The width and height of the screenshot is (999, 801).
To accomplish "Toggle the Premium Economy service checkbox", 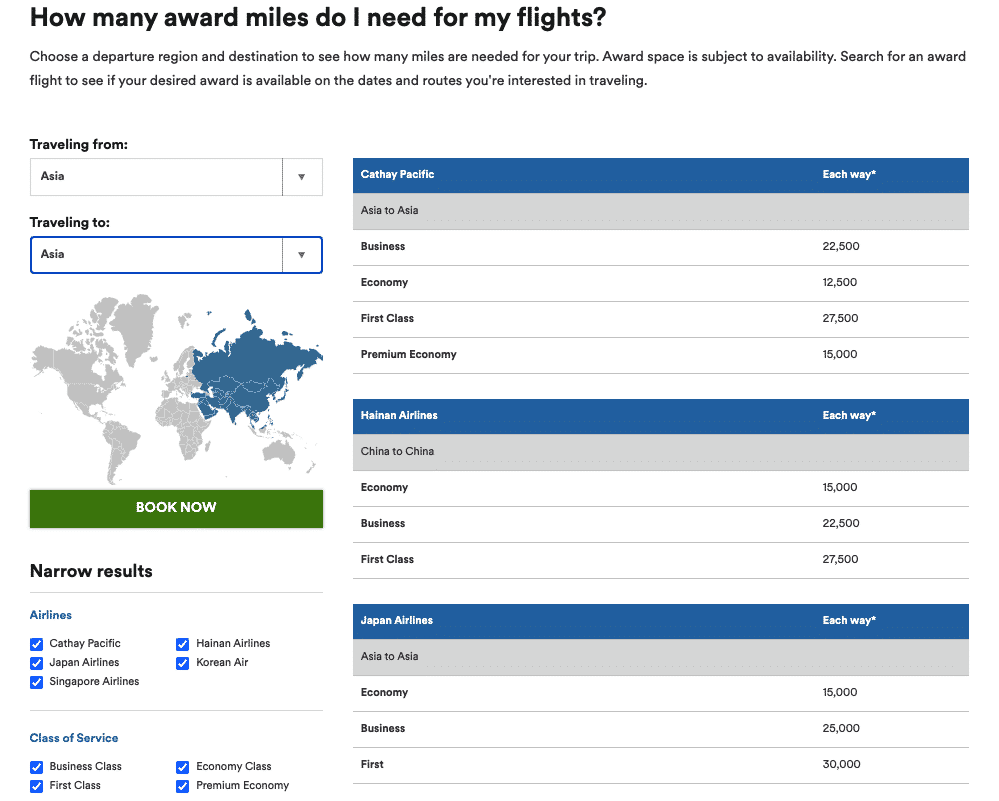I will [183, 786].
